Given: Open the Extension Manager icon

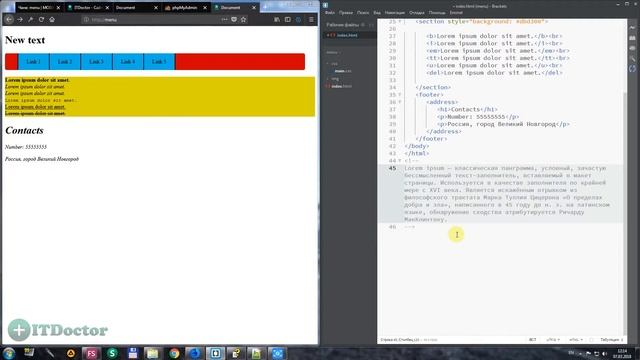Looking at the screenshot, I should [x=633, y=38].
